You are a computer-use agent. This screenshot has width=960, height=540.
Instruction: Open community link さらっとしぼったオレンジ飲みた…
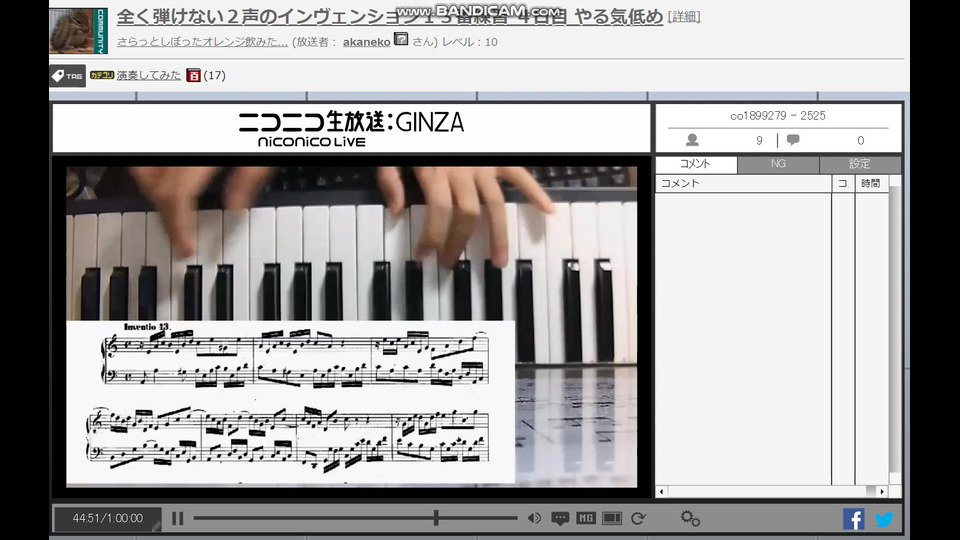pyautogui.click(x=202, y=42)
